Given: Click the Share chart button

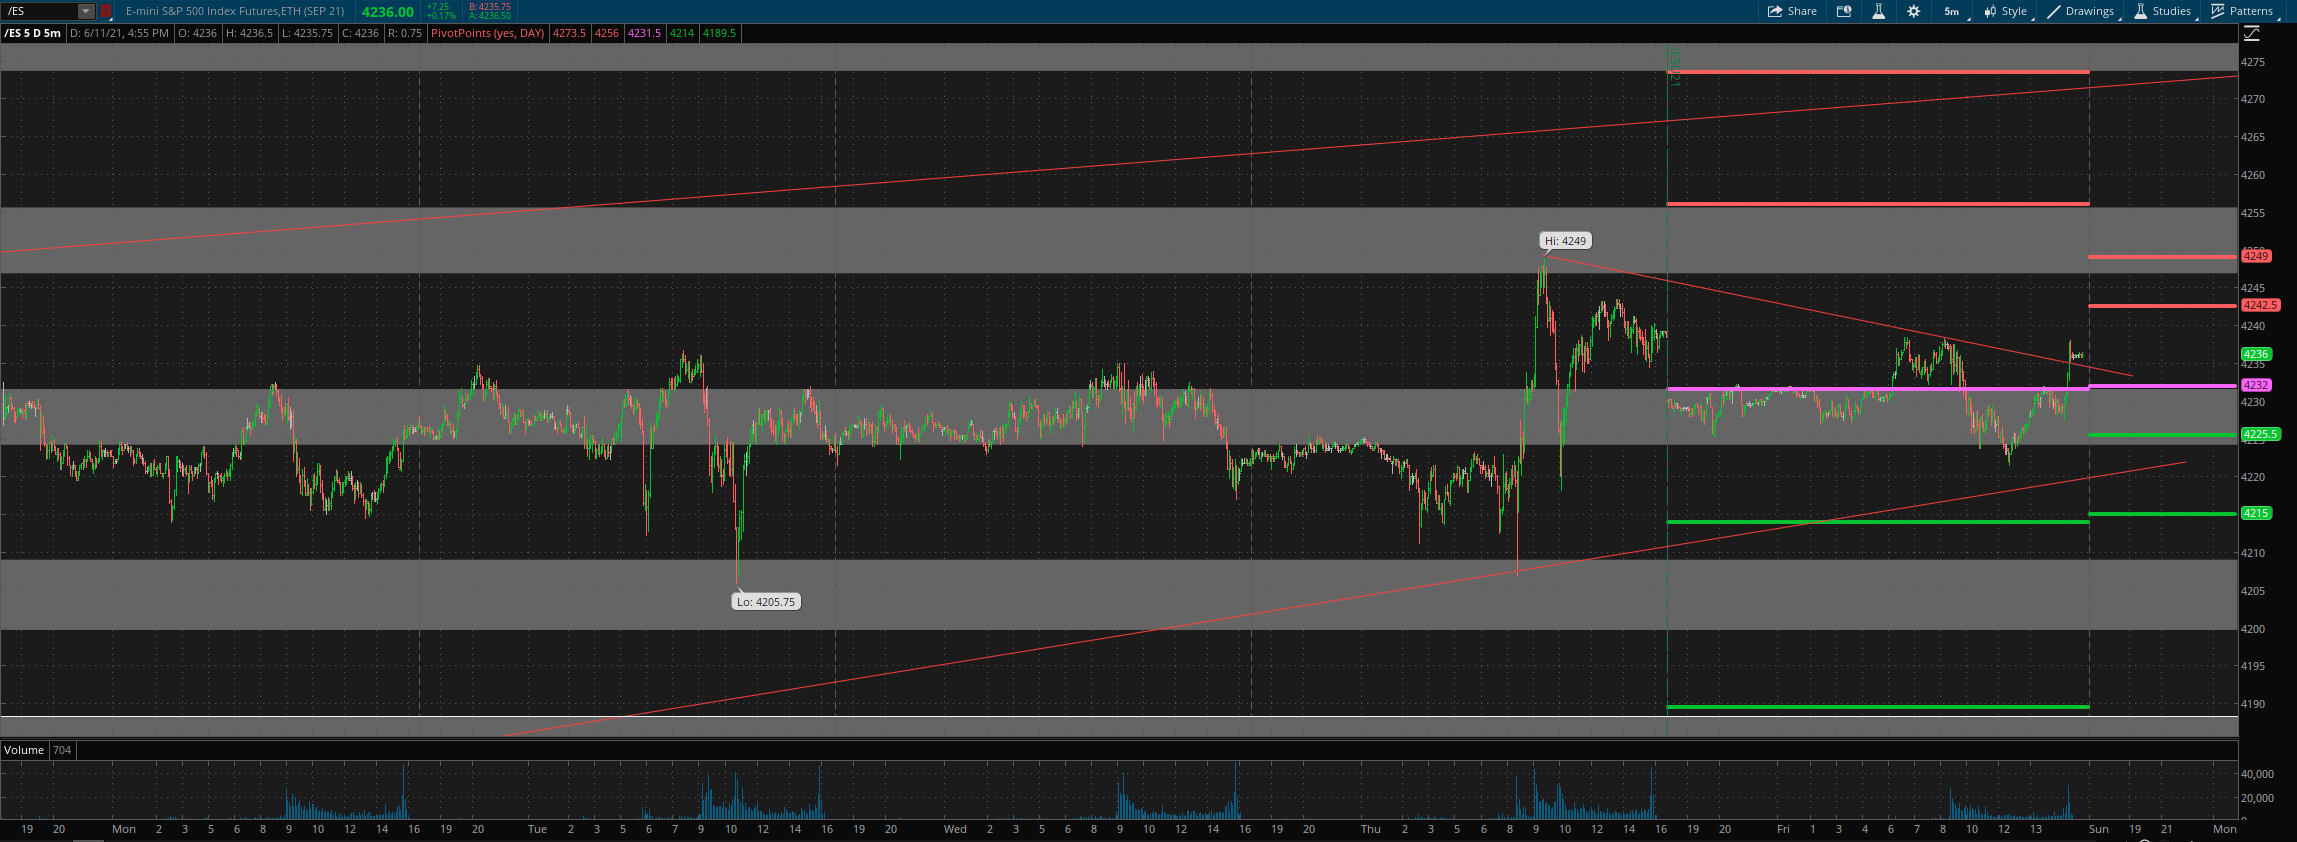Looking at the screenshot, I should (1792, 11).
